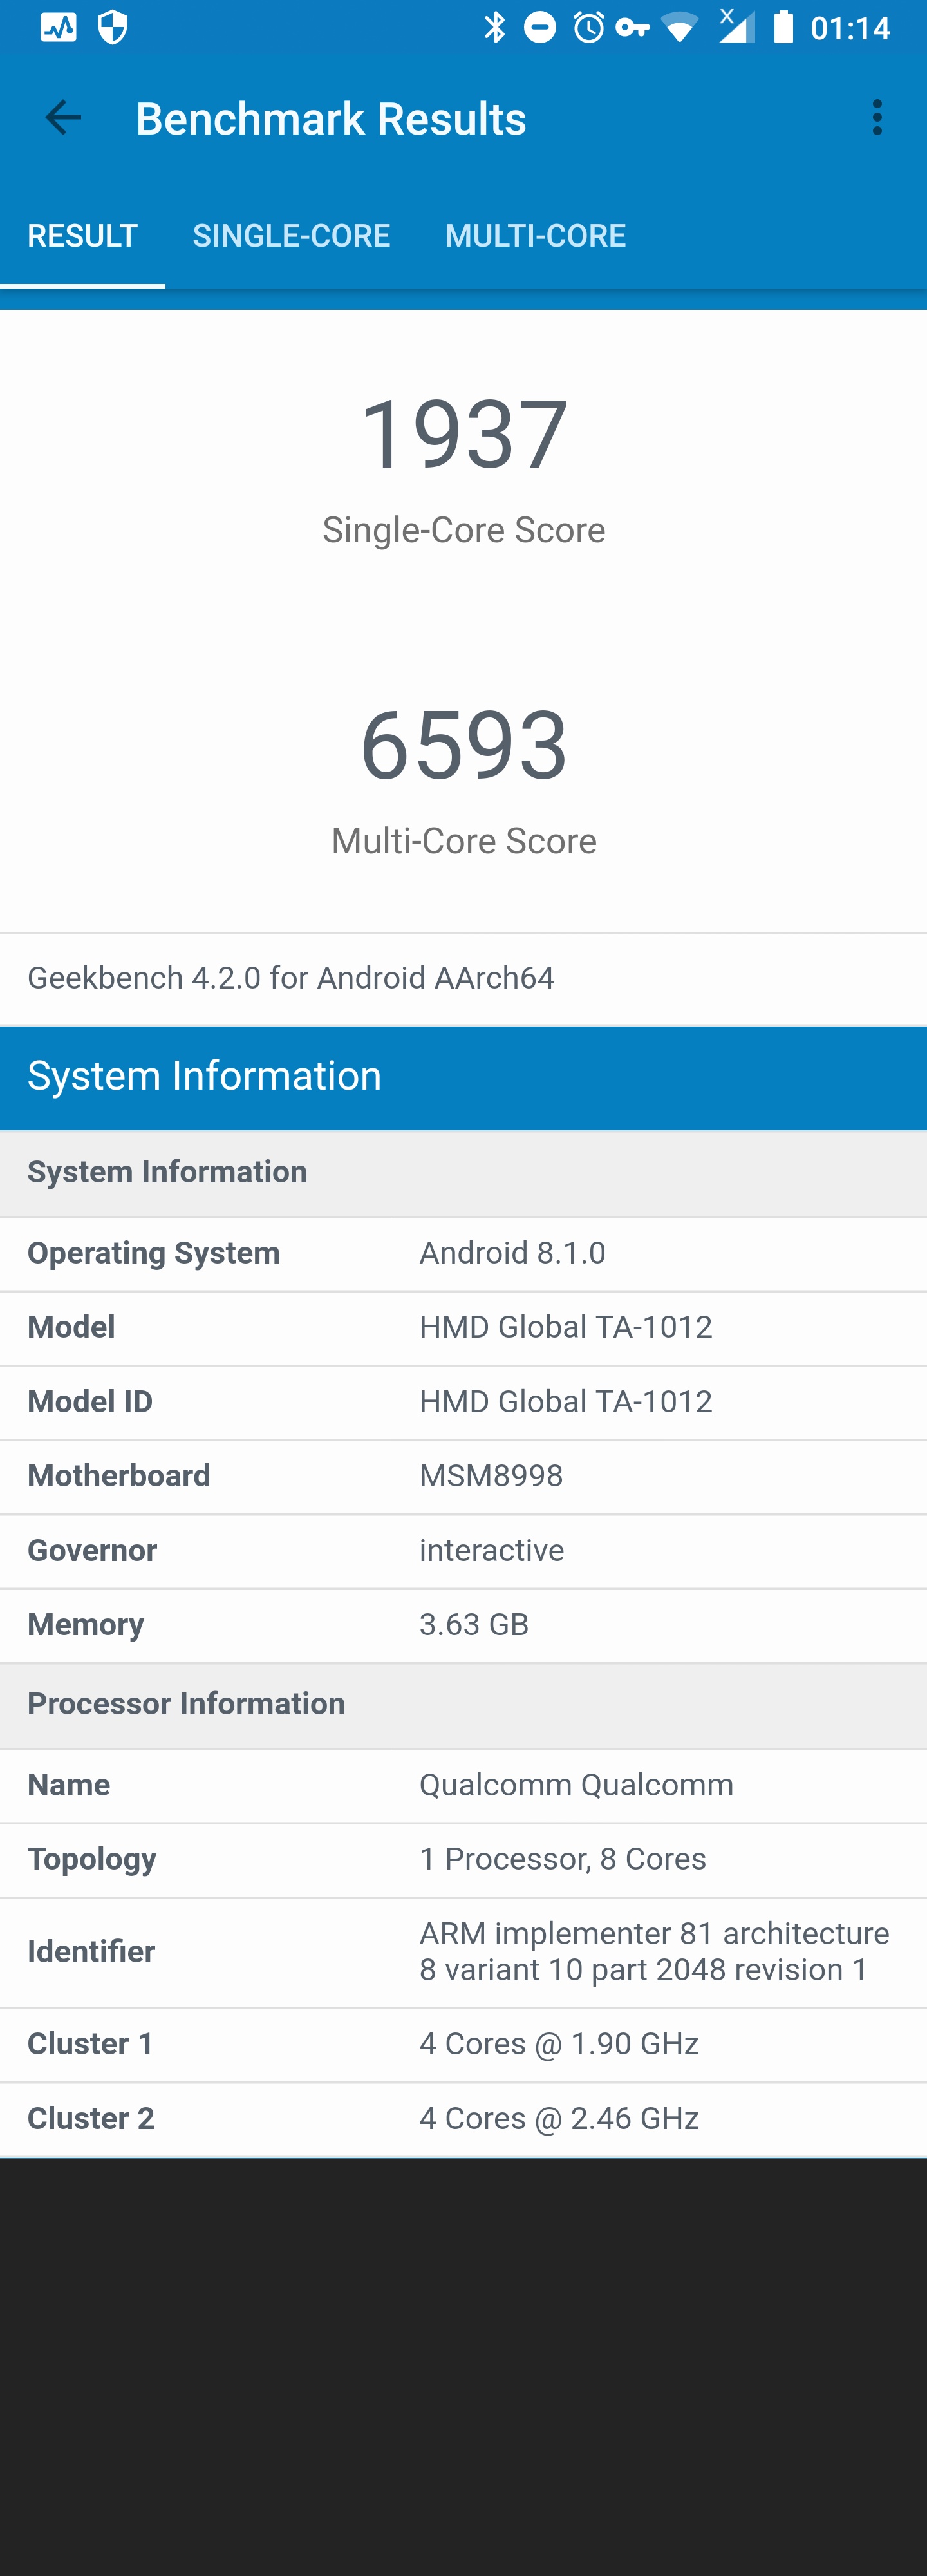
Task: Tap the Name row label
Action: coord(69,1785)
